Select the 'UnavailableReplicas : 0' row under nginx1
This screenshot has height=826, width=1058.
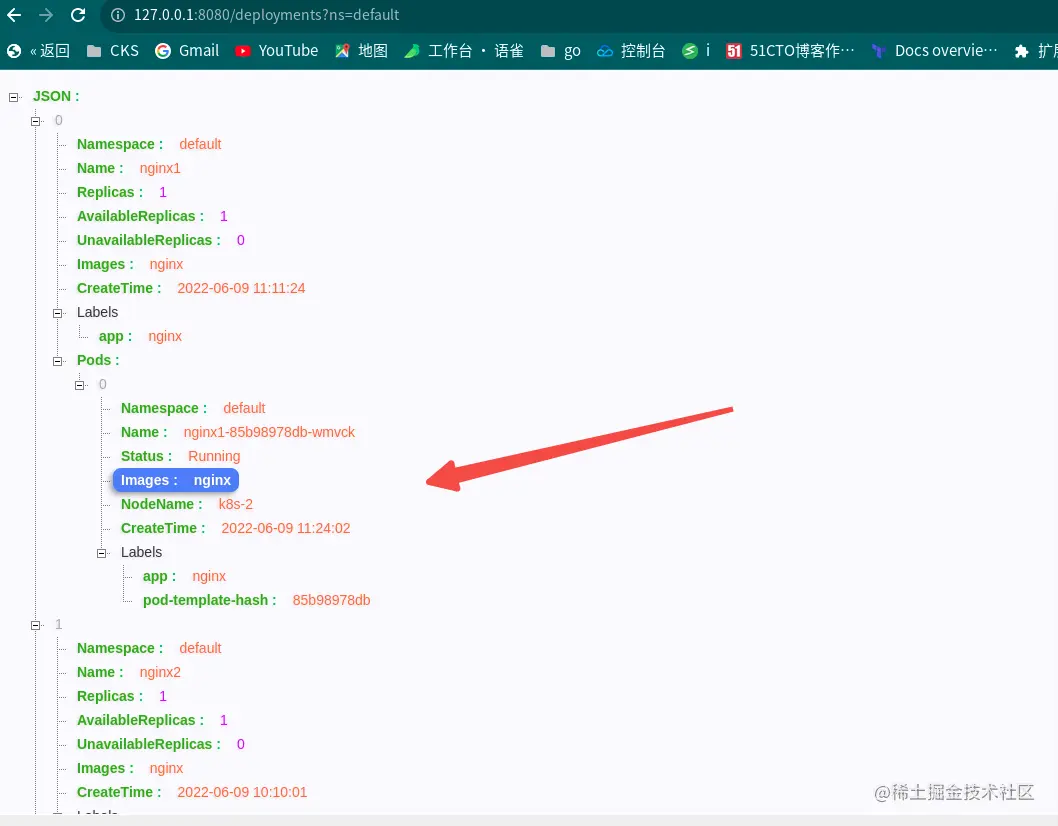[161, 240]
